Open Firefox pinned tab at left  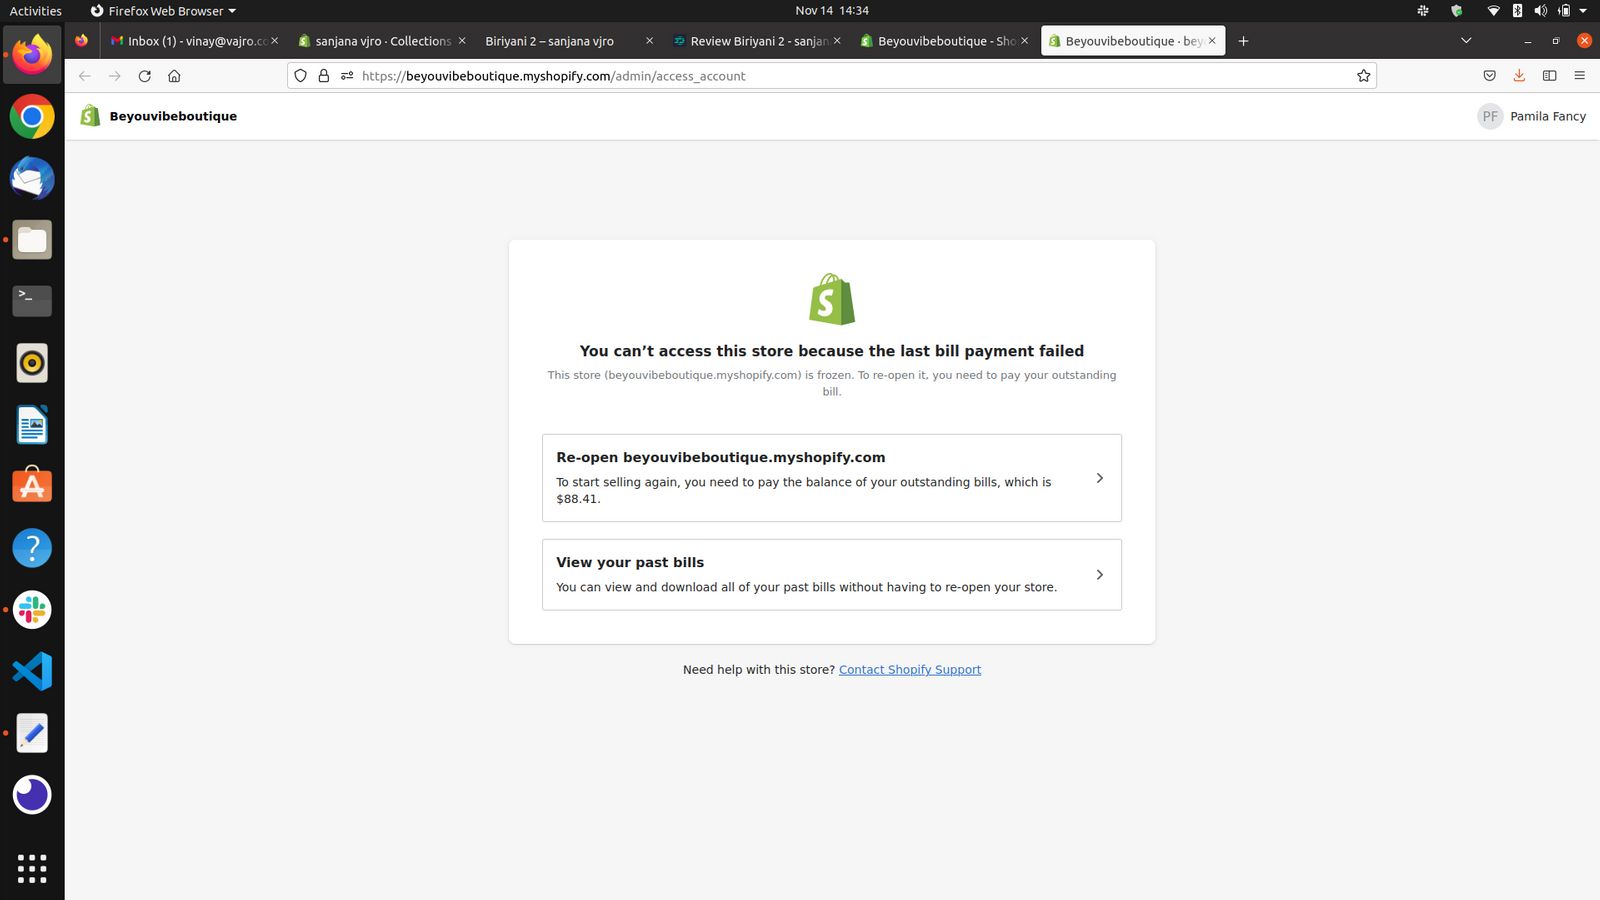[x=81, y=41]
